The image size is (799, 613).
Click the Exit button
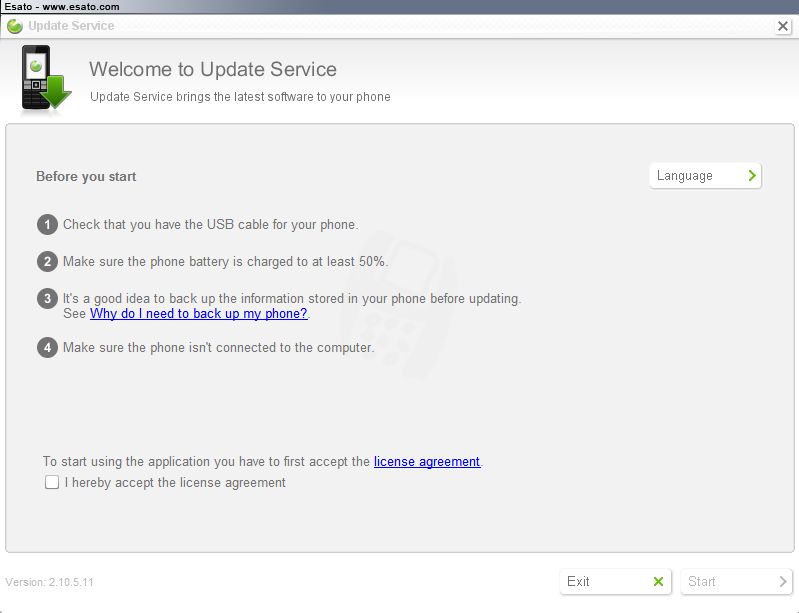click(x=615, y=581)
